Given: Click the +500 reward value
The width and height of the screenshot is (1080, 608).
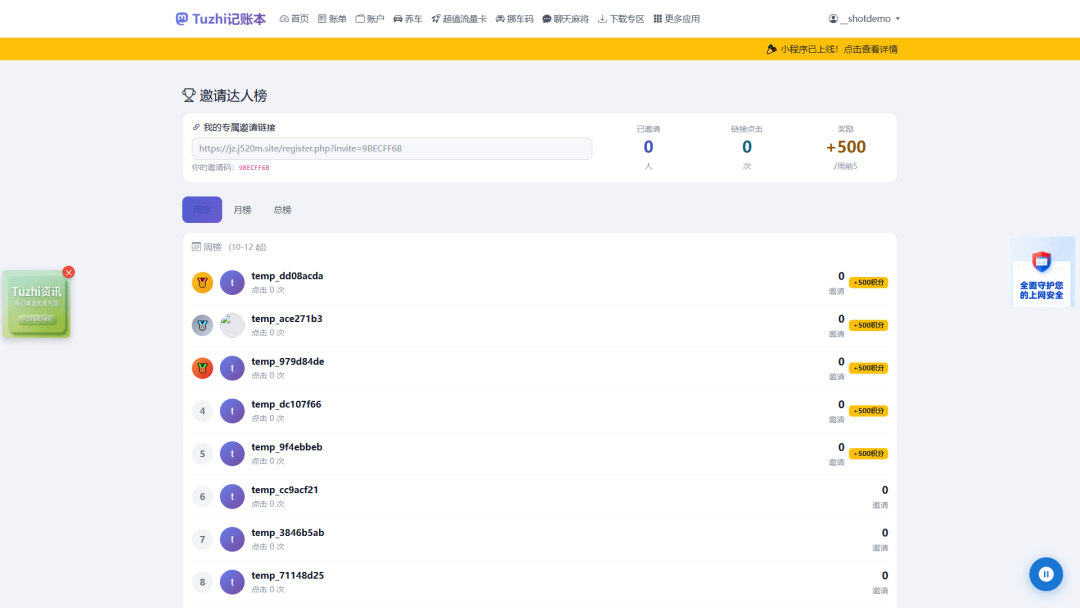Looking at the screenshot, I should coord(846,147).
